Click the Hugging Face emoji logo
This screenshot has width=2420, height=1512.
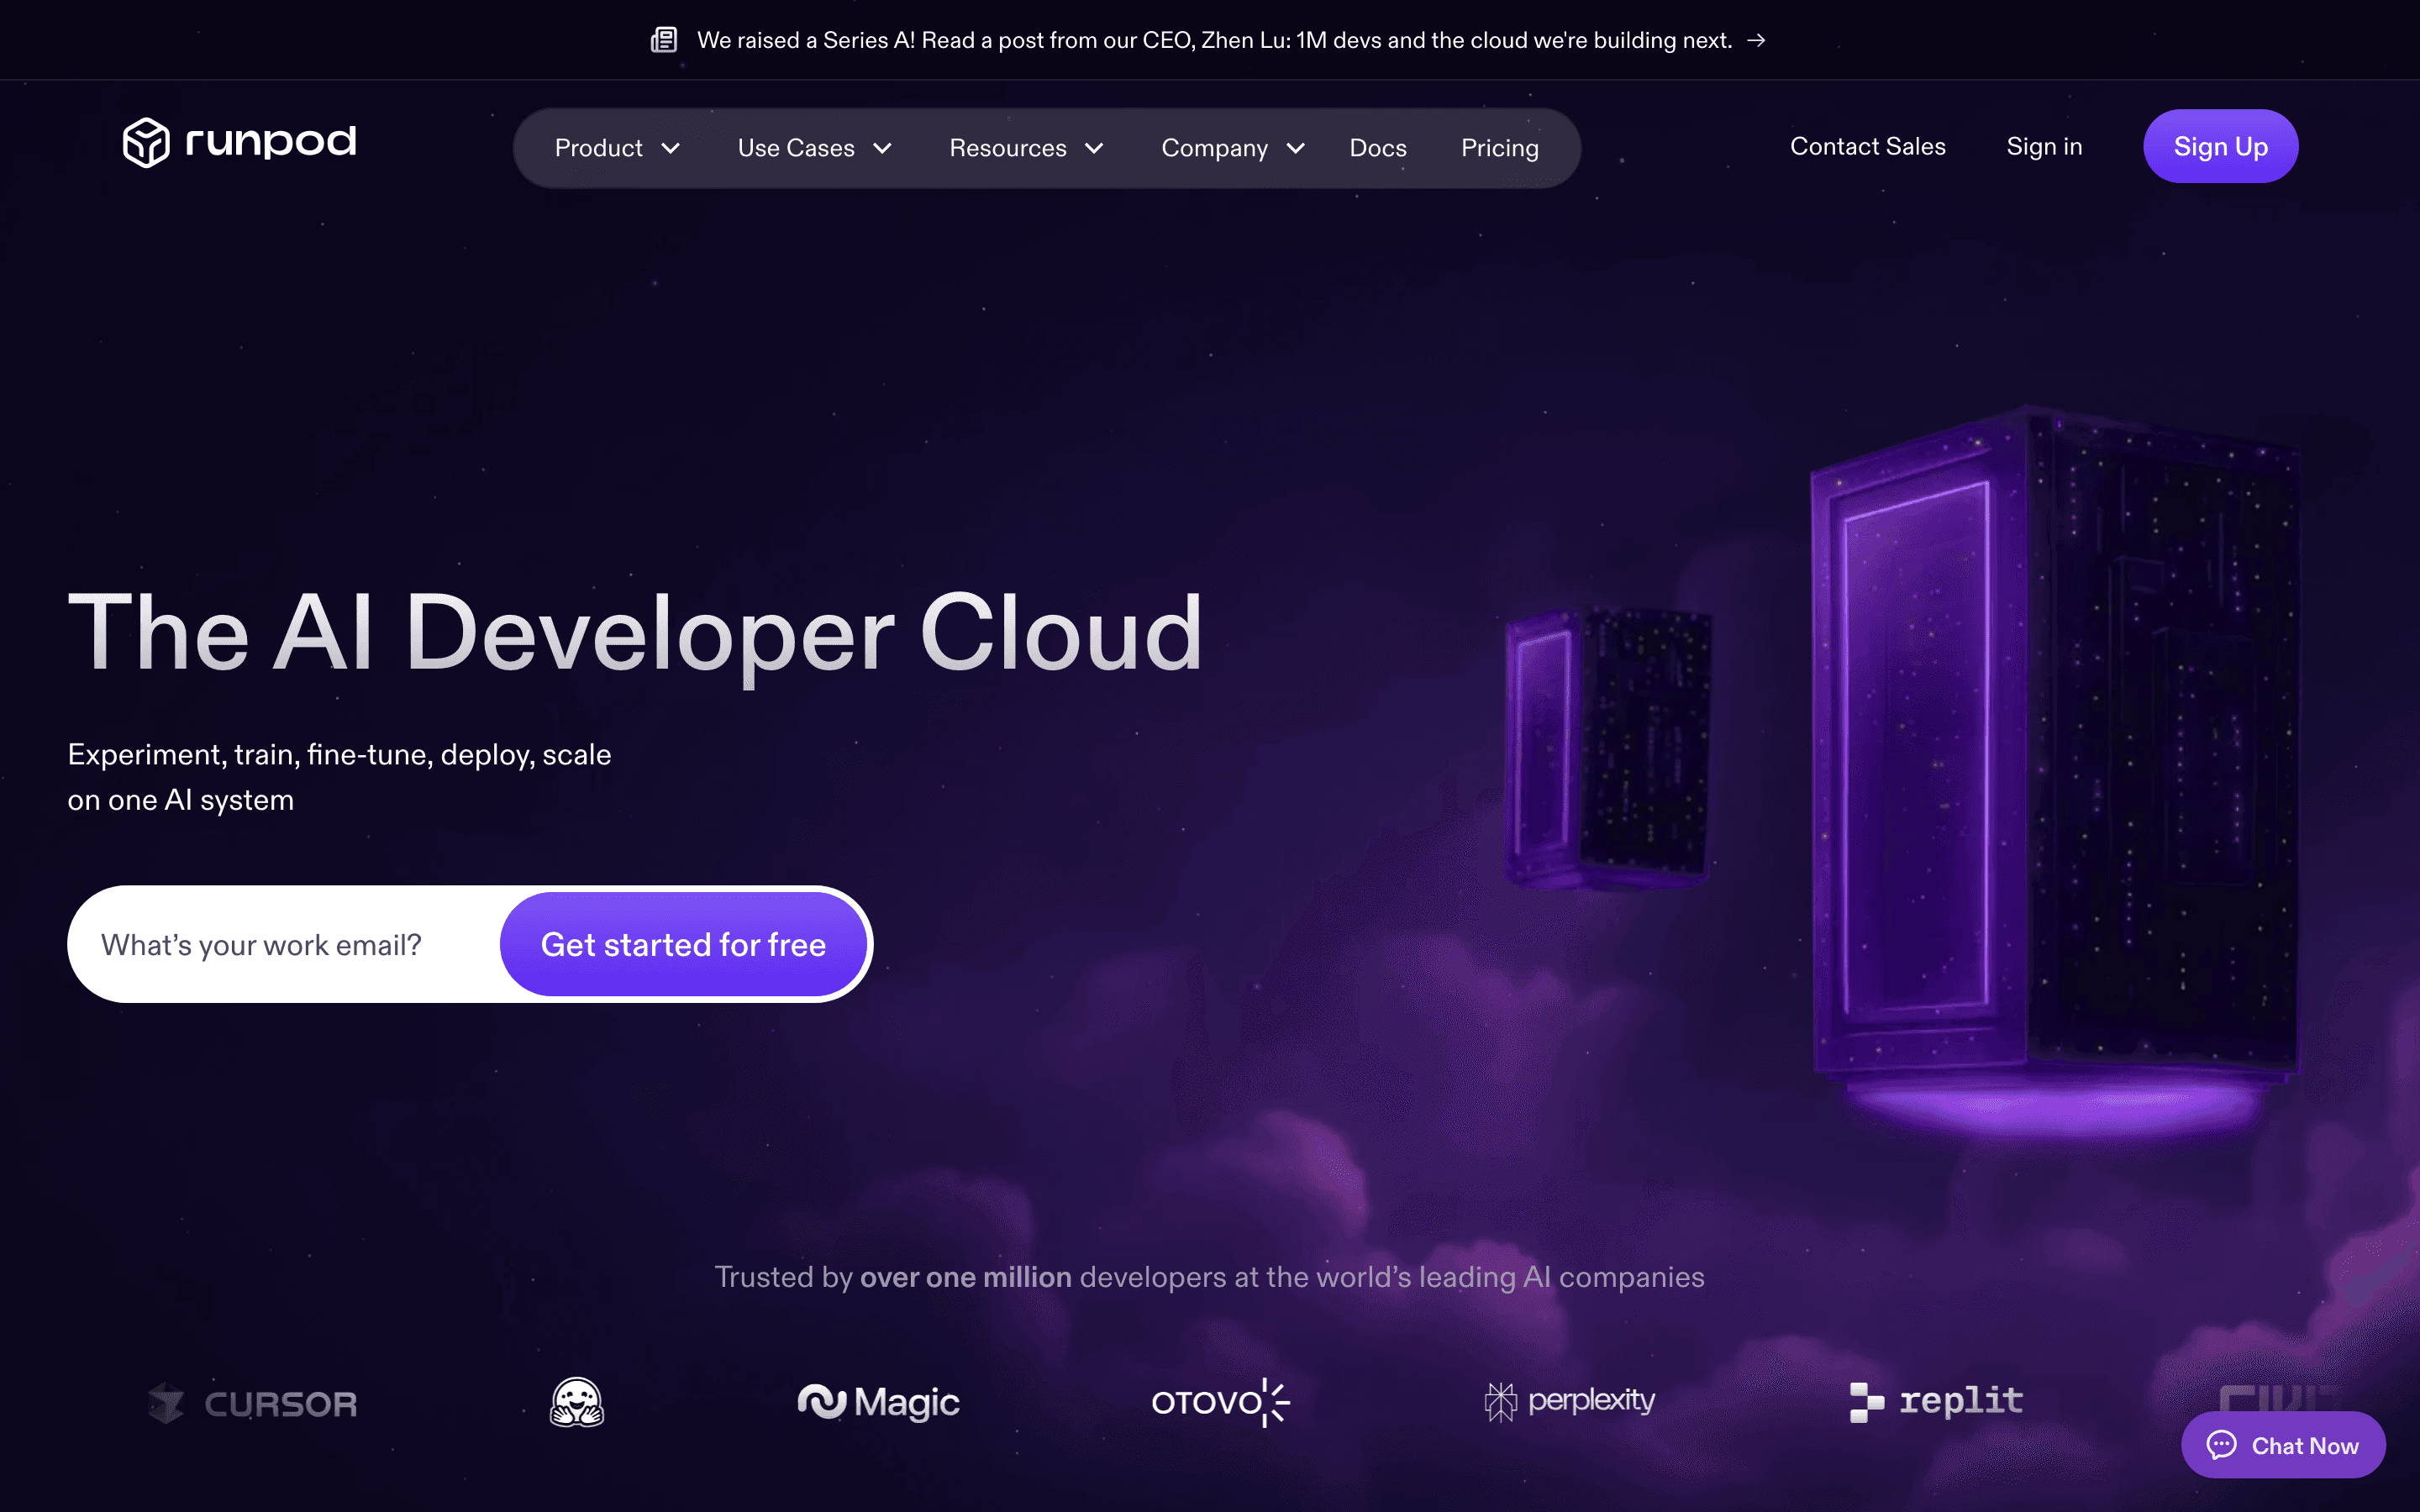577,1401
